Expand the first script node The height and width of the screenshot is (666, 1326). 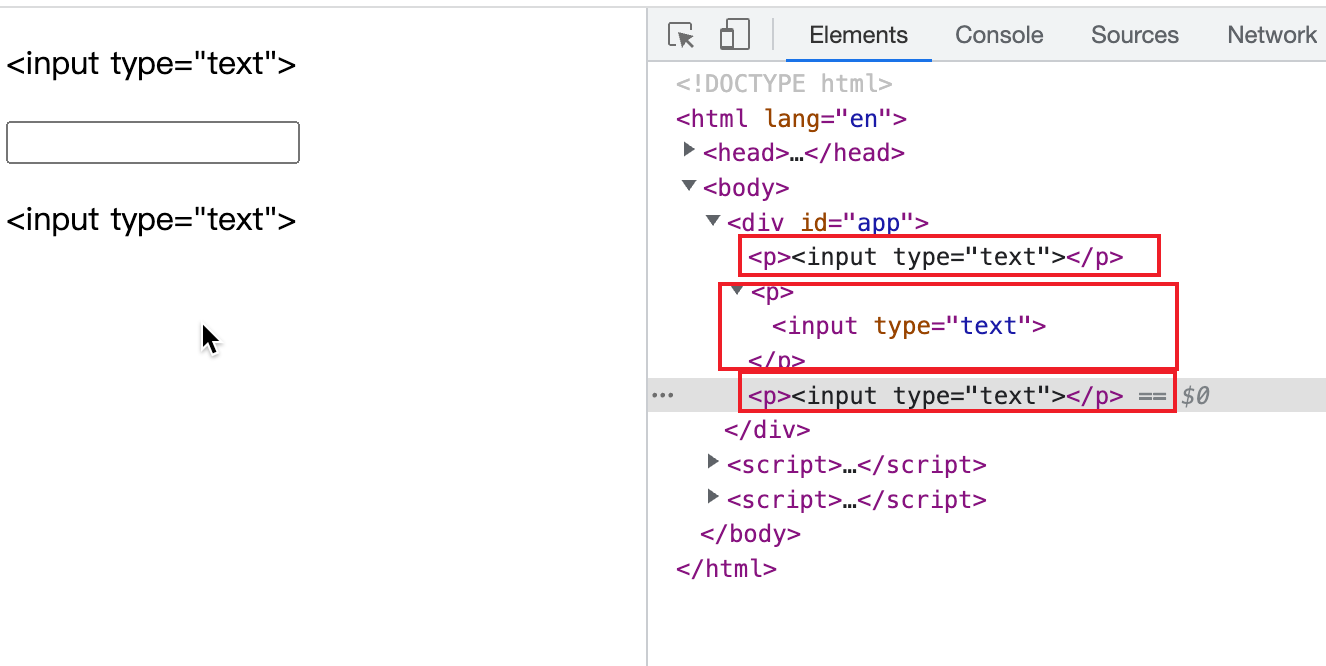coord(713,463)
